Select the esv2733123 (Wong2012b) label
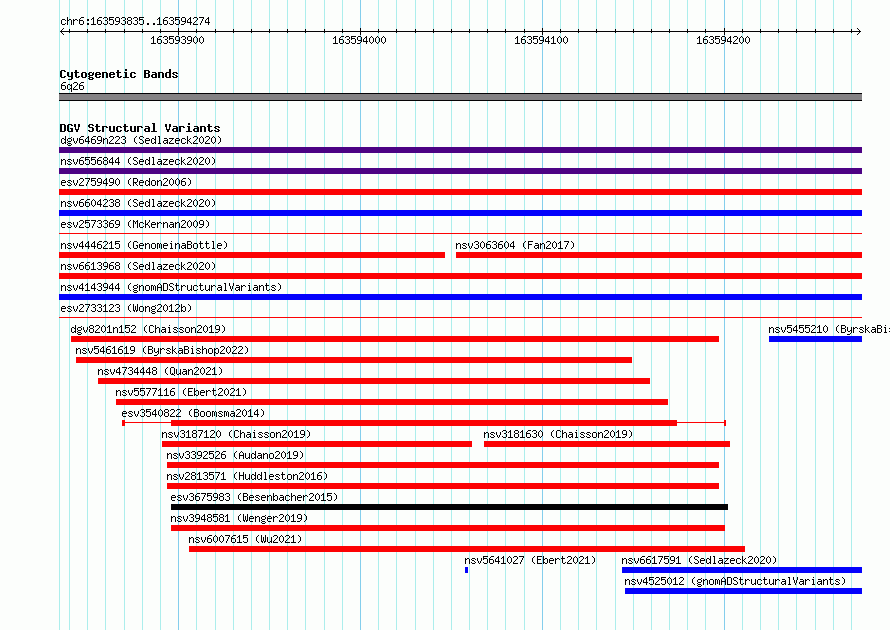Image resolution: width=890 pixels, height=630 pixels. [x=126, y=308]
